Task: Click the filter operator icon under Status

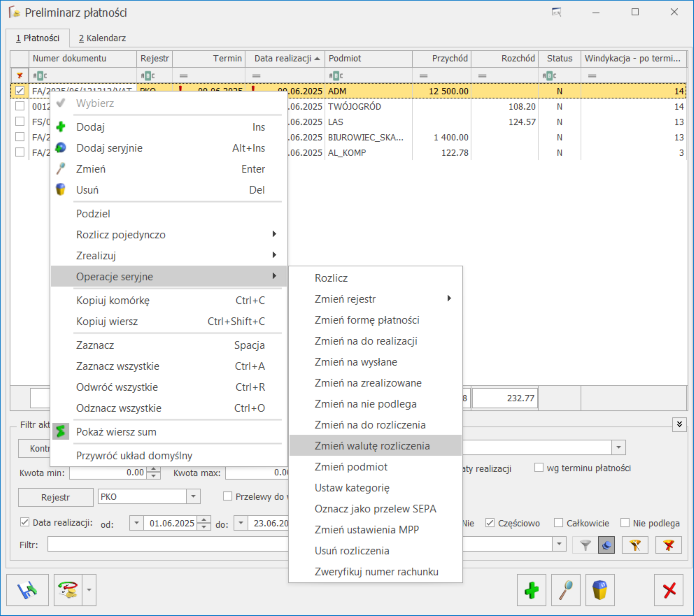Action: 549,76
